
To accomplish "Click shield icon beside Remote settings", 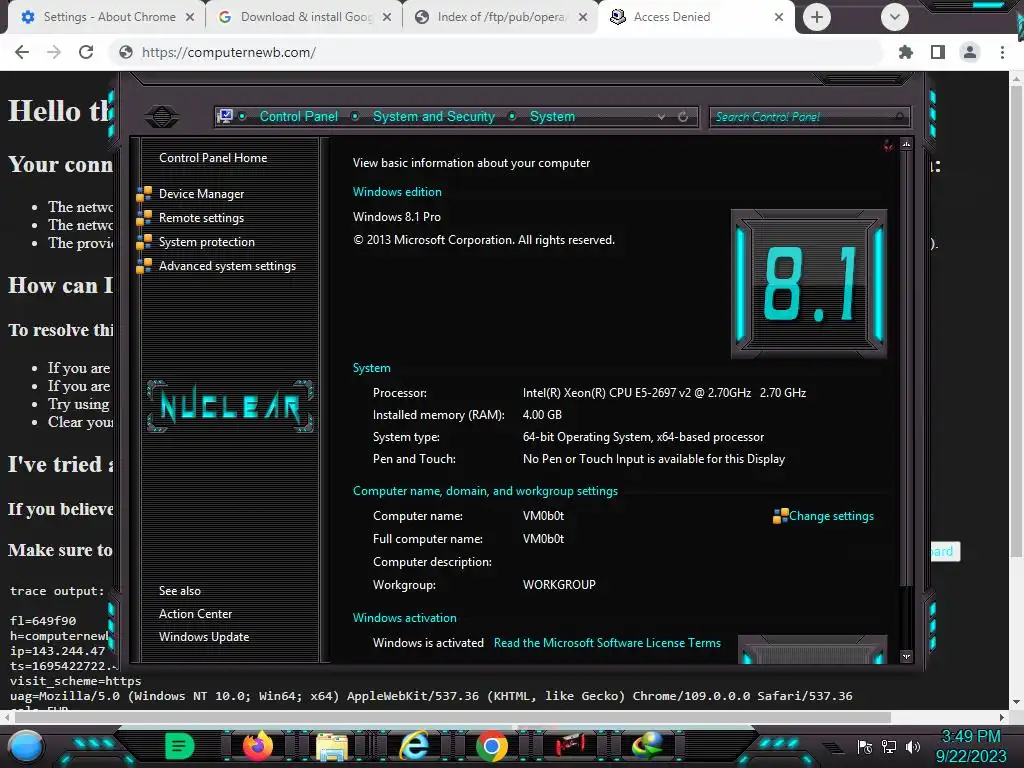I will point(144,218).
